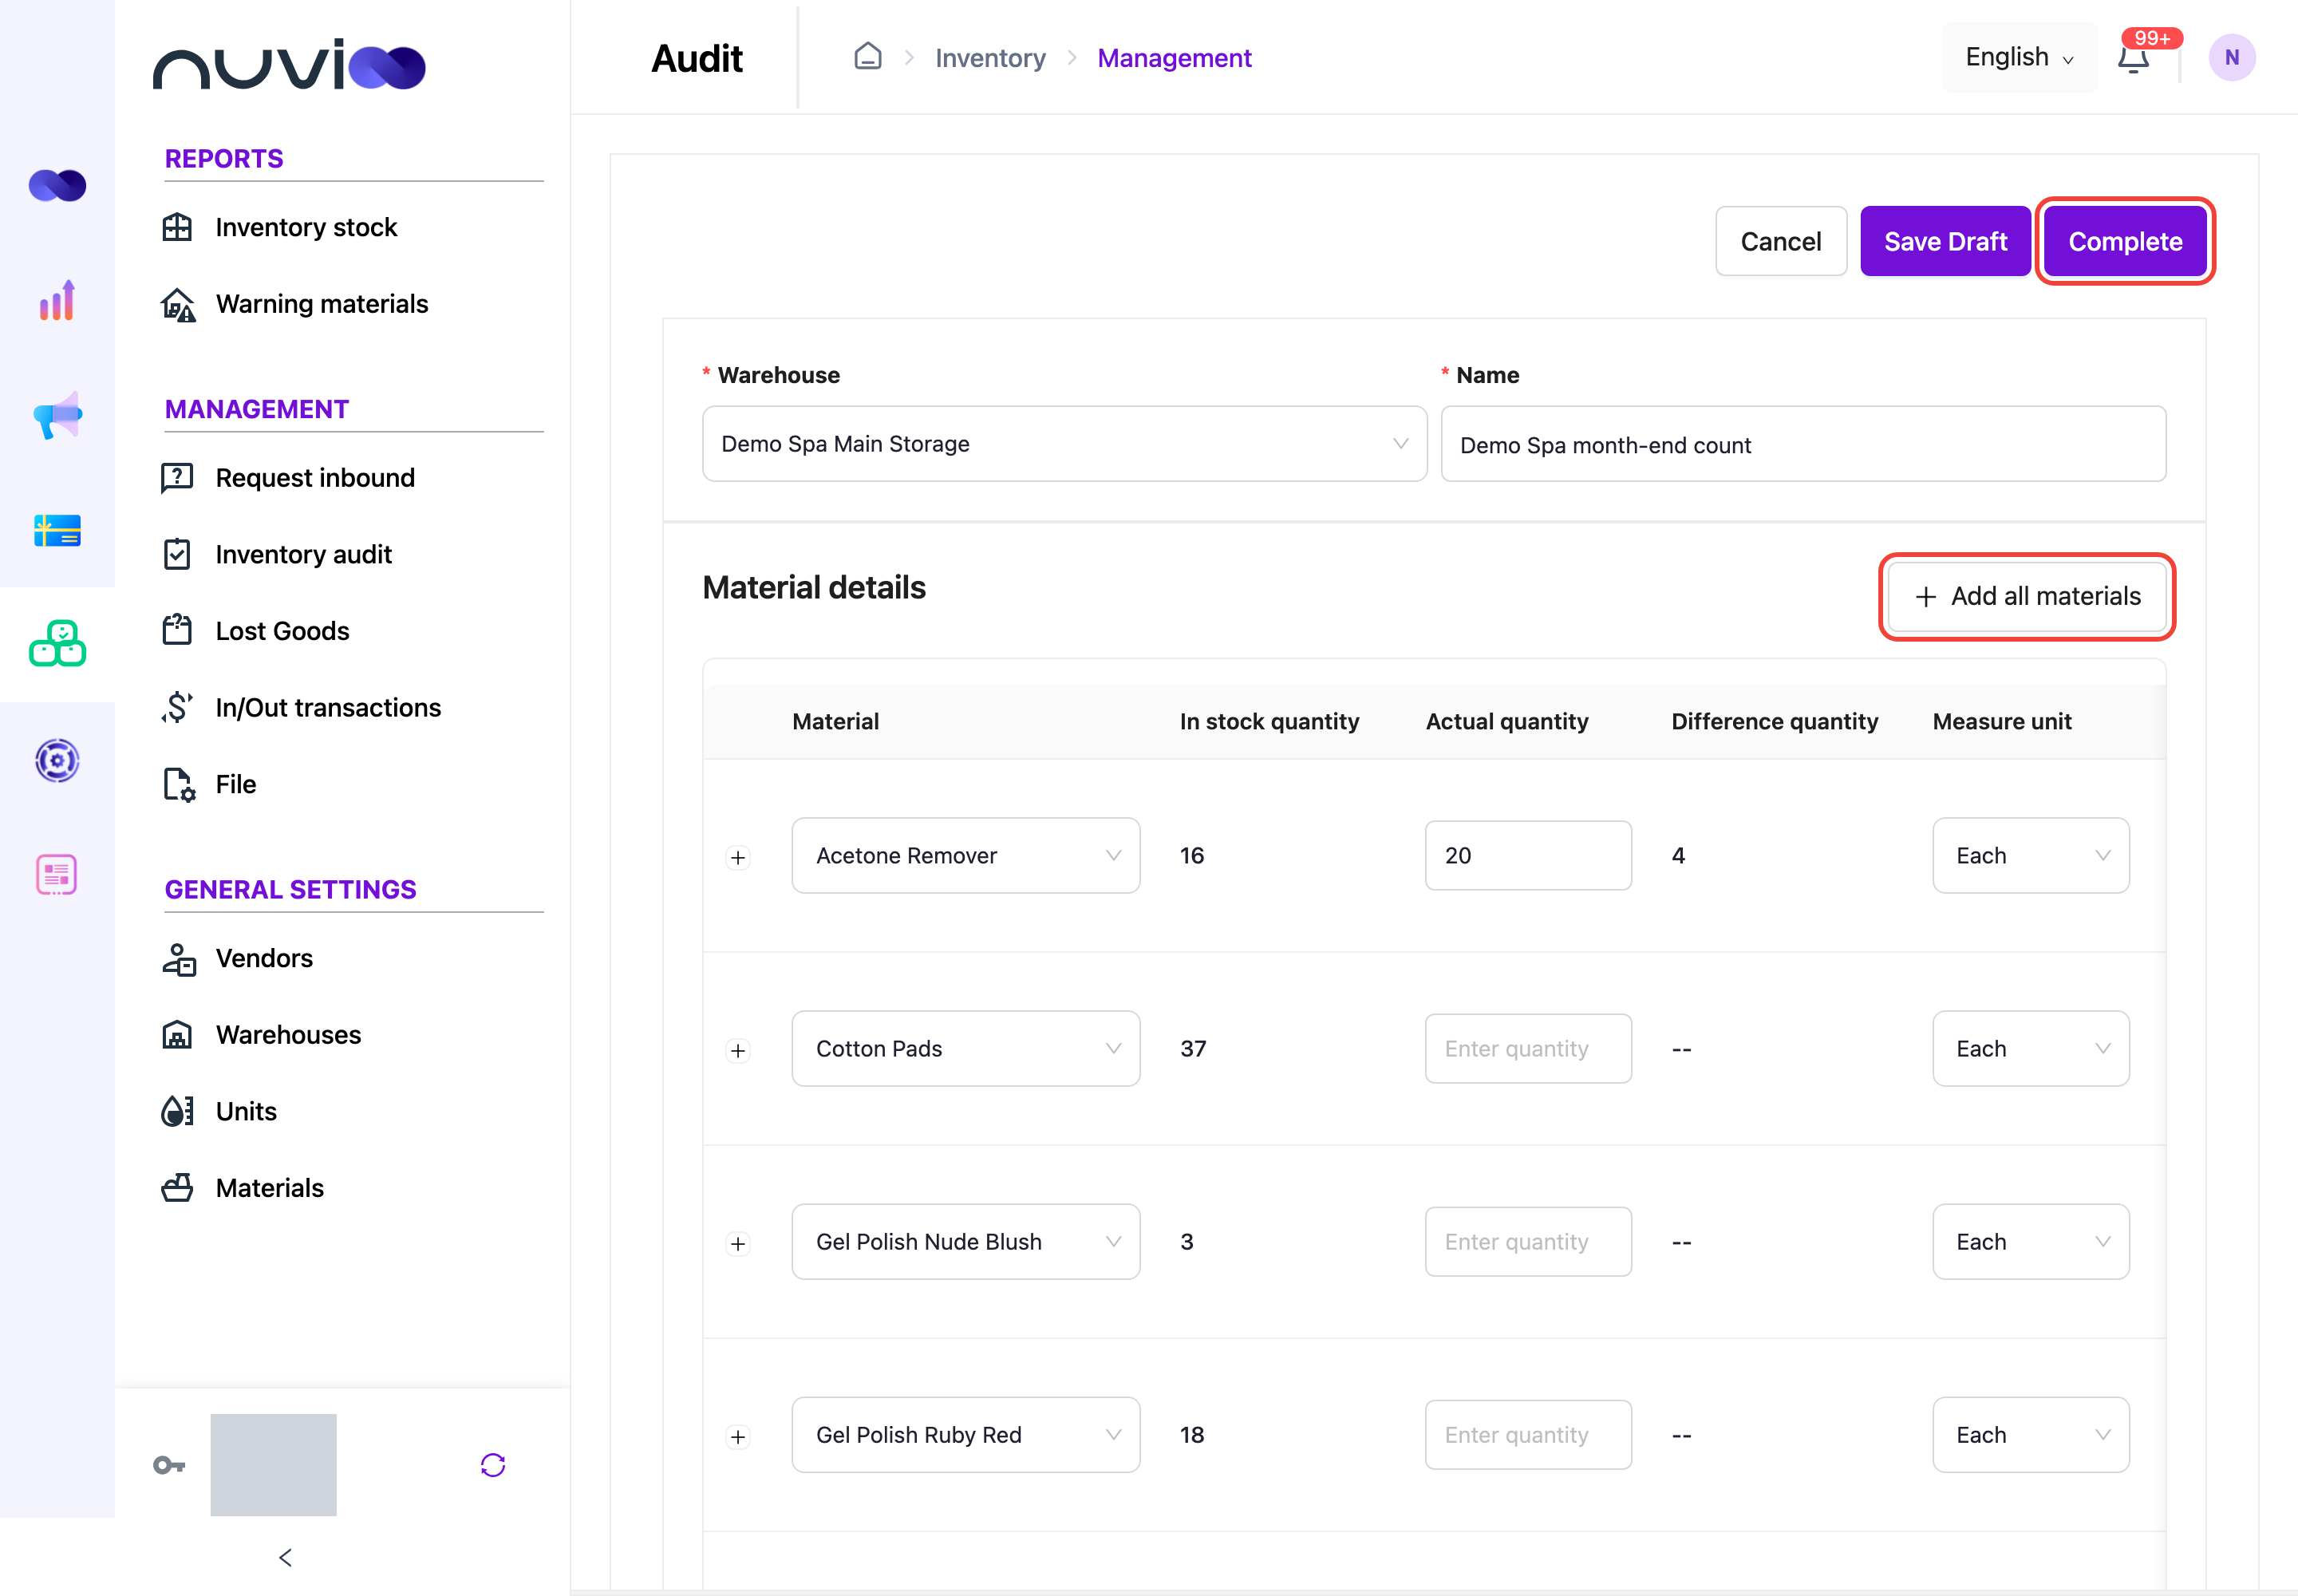Click the Inventory stock warehouse icon
Image resolution: width=2298 pixels, height=1596 pixels.
[x=177, y=227]
